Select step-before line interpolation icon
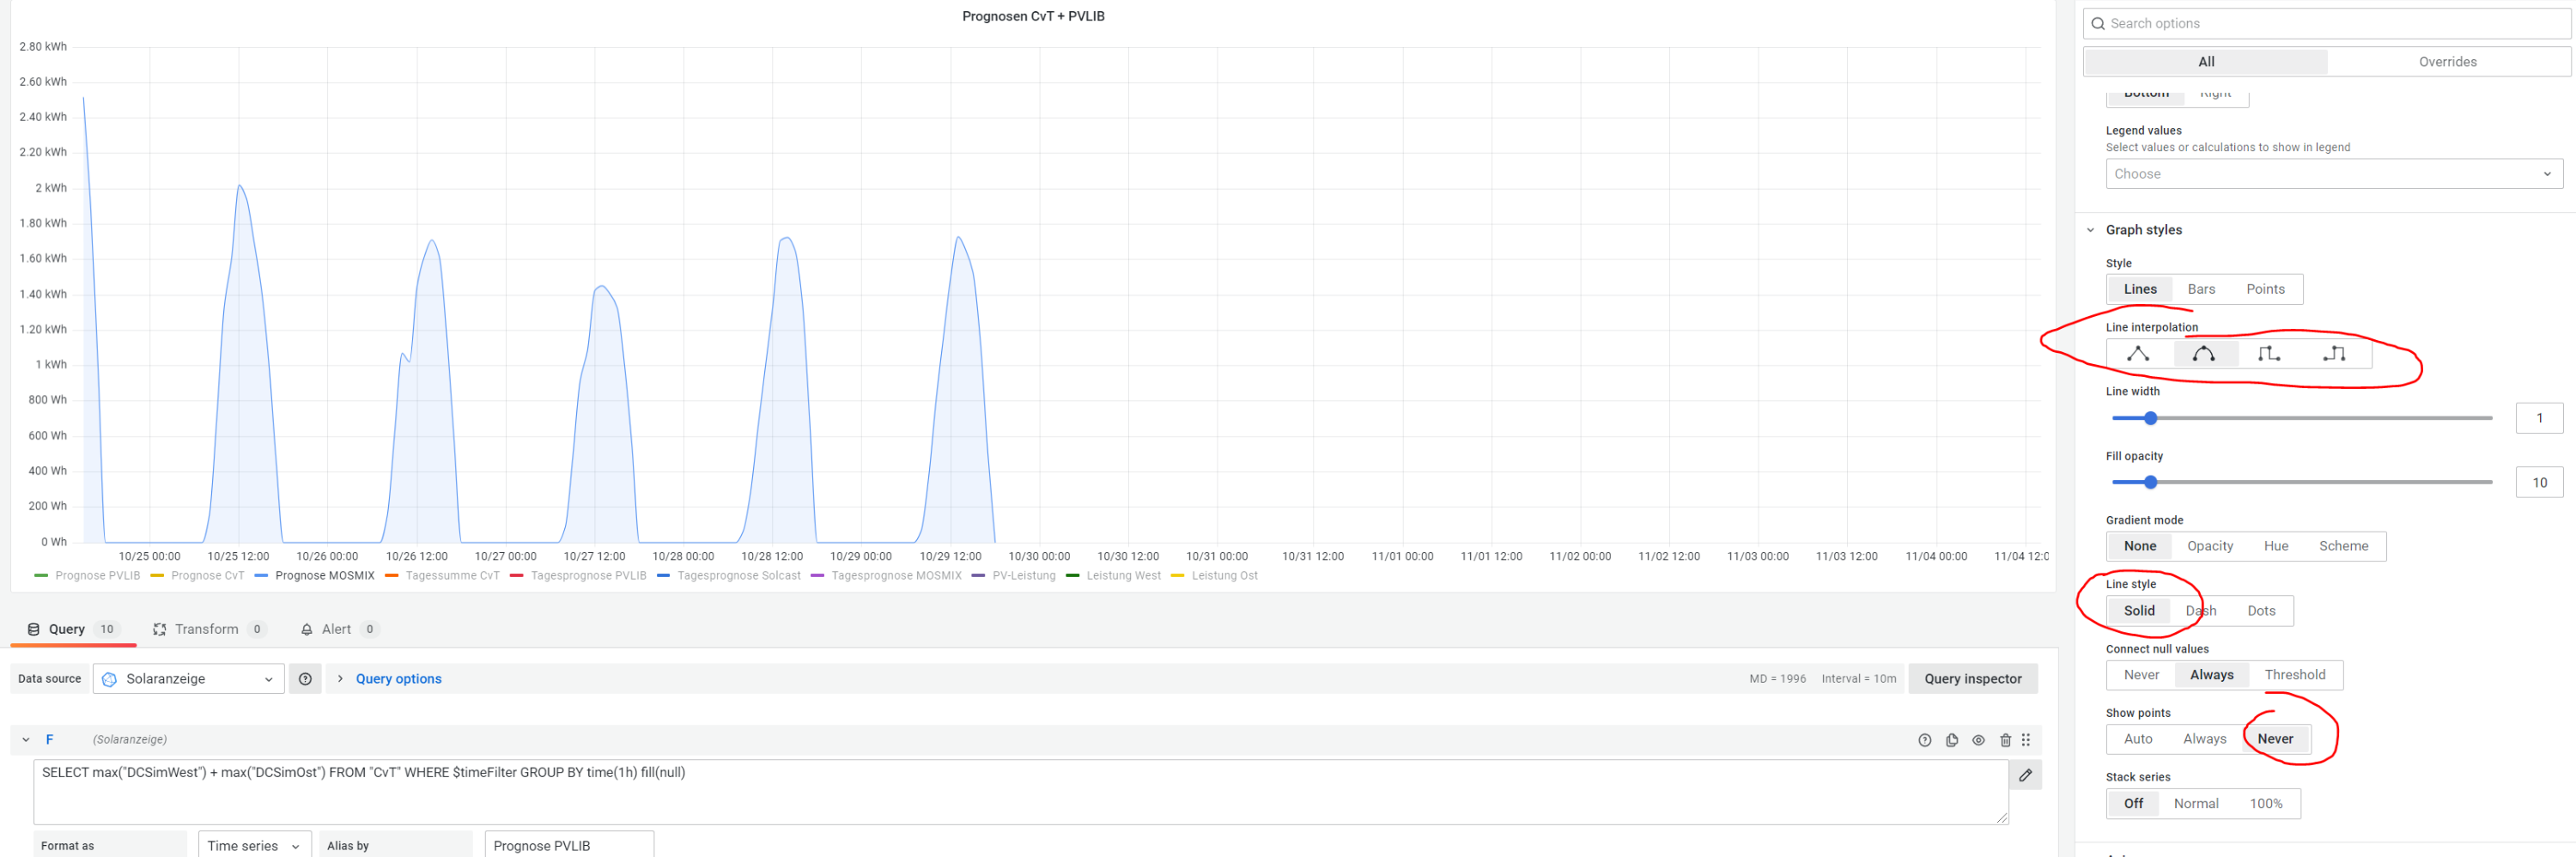The image size is (2576, 857). [x=2268, y=354]
